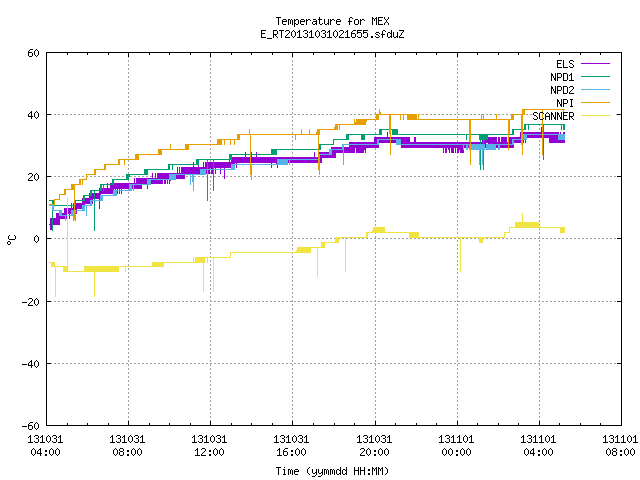Click the x-axis label 131031 12:00
This screenshot has width=640, height=480.
(209, 446)
